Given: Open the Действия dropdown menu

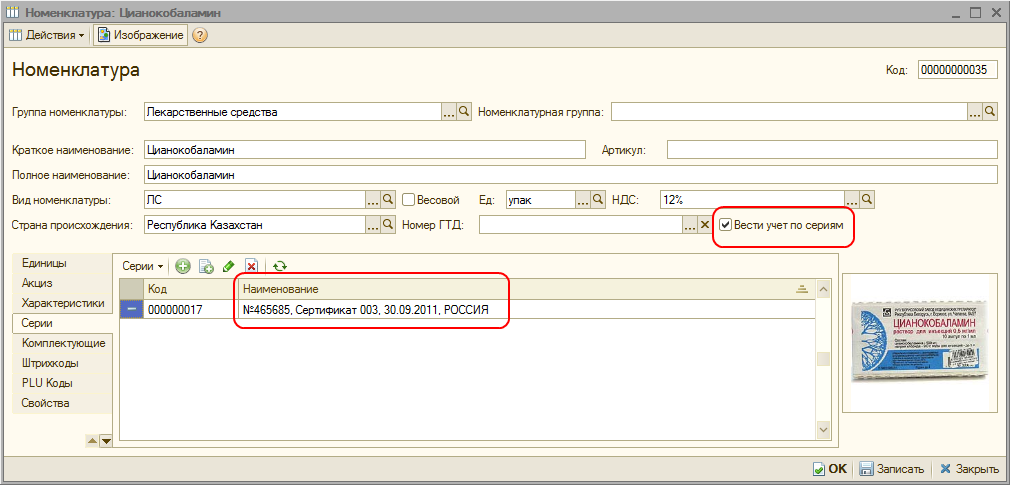Looking at the screenshot, I should coord(47,36).
